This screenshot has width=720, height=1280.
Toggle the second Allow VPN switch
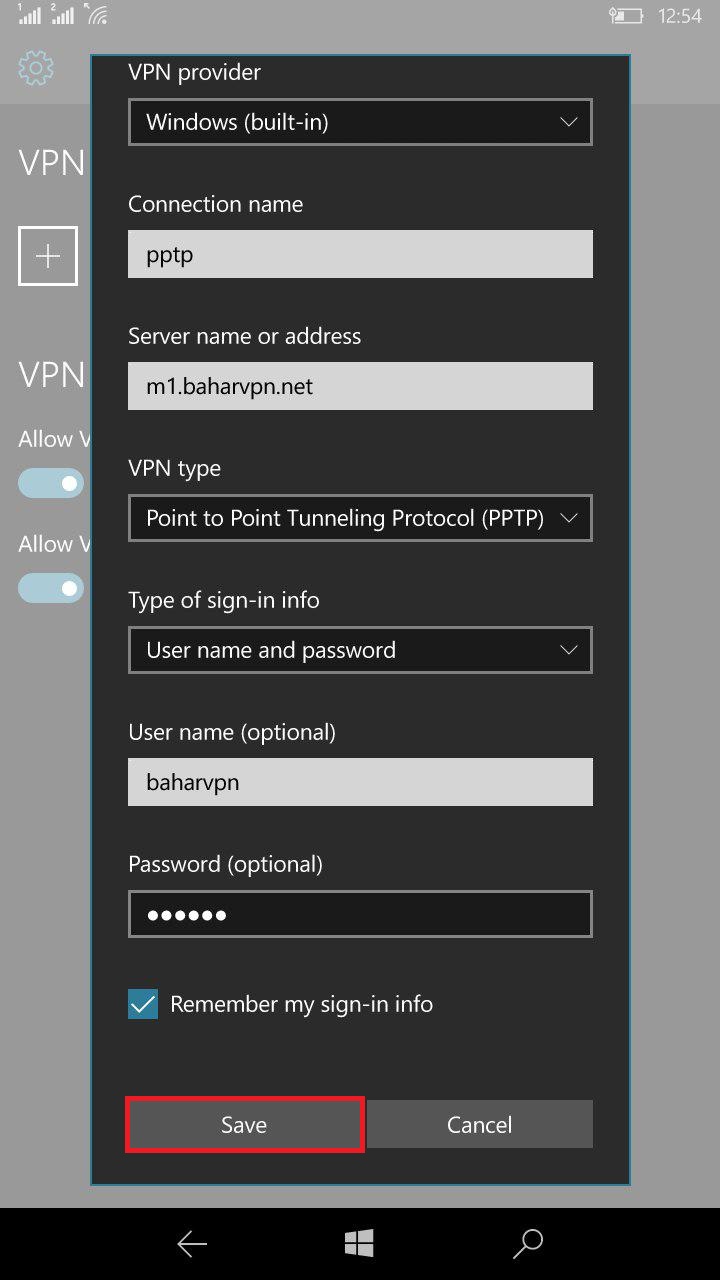(x=51, y=588)
